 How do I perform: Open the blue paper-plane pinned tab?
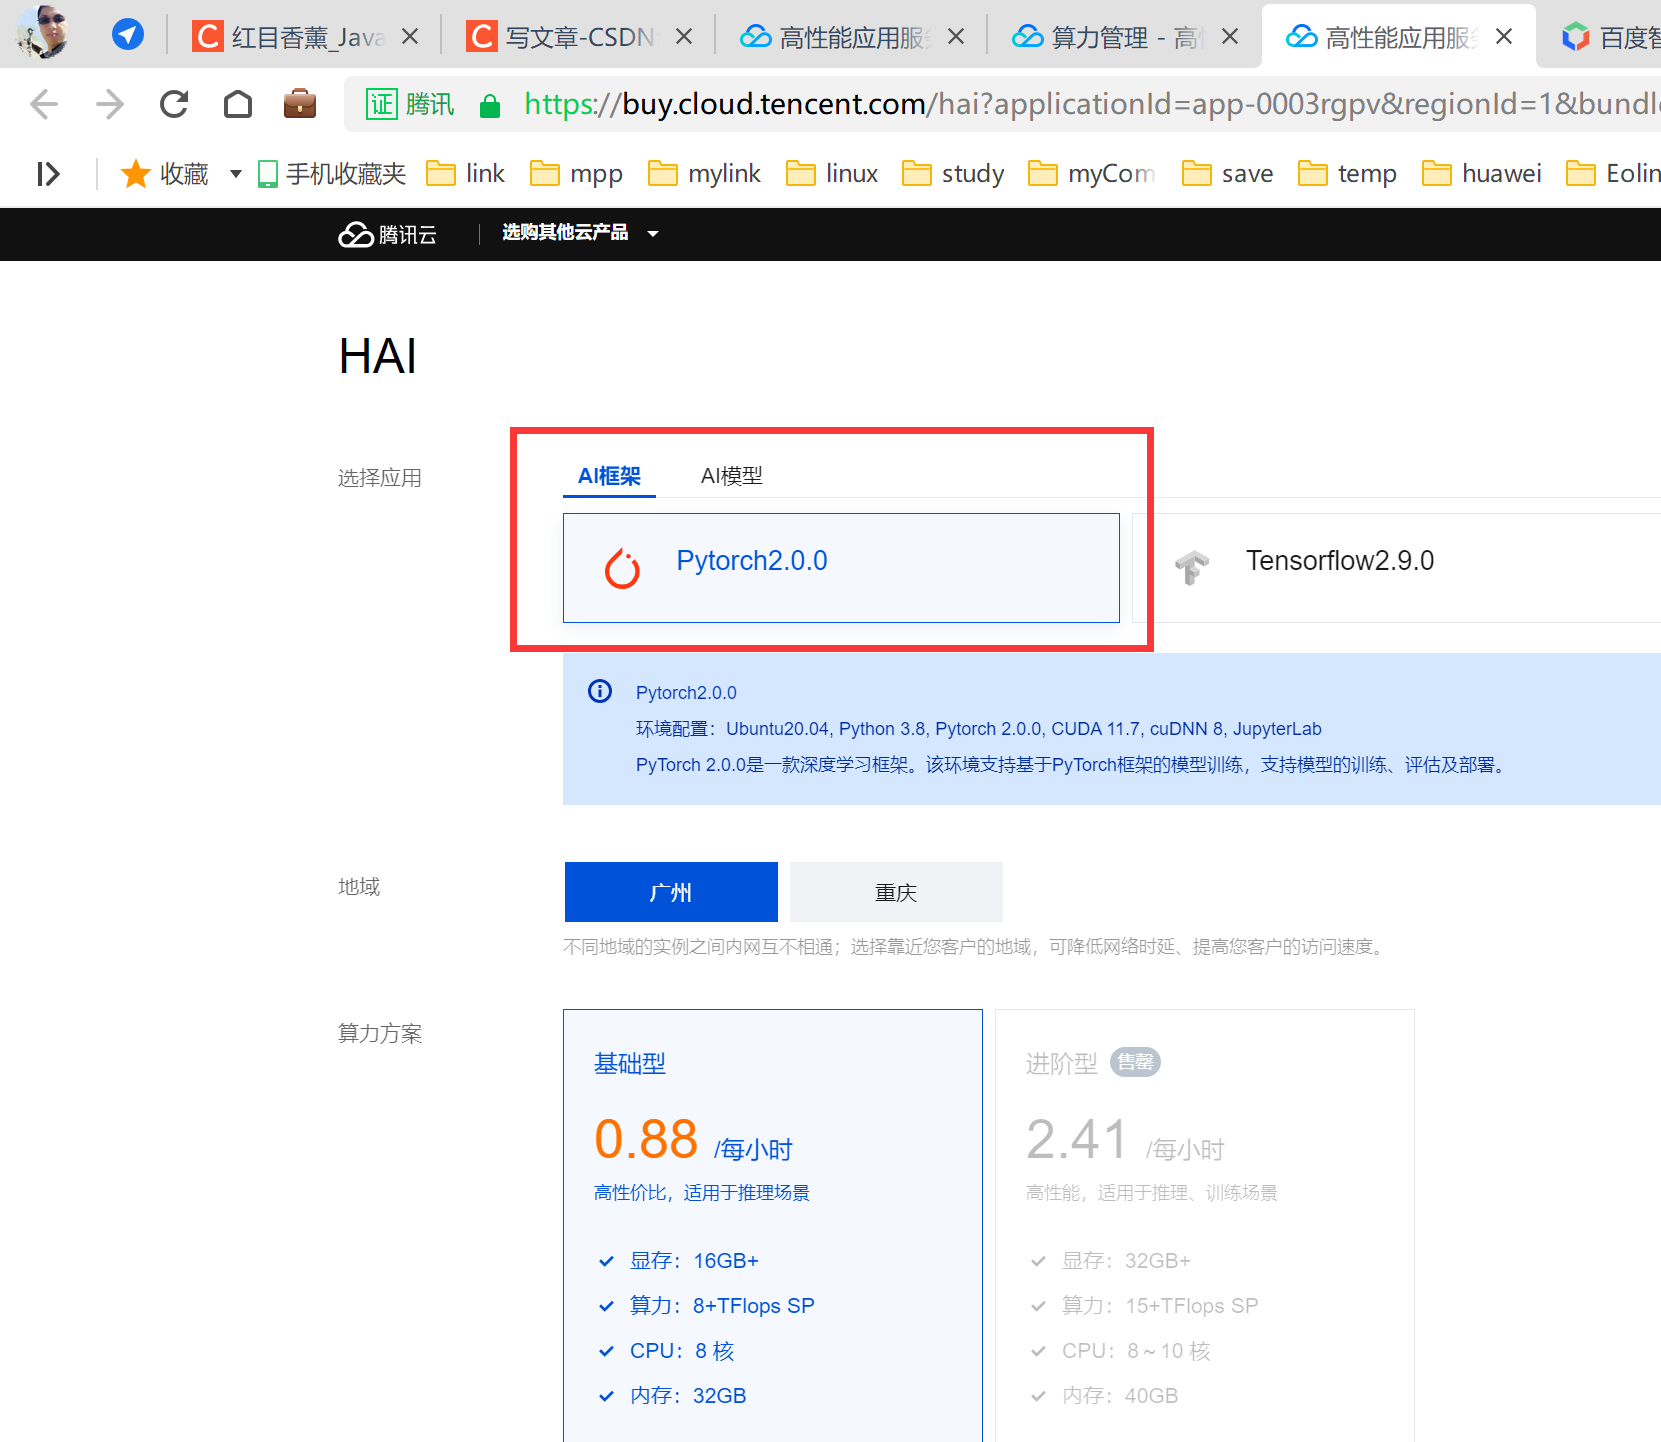click(x=127, y=35)
